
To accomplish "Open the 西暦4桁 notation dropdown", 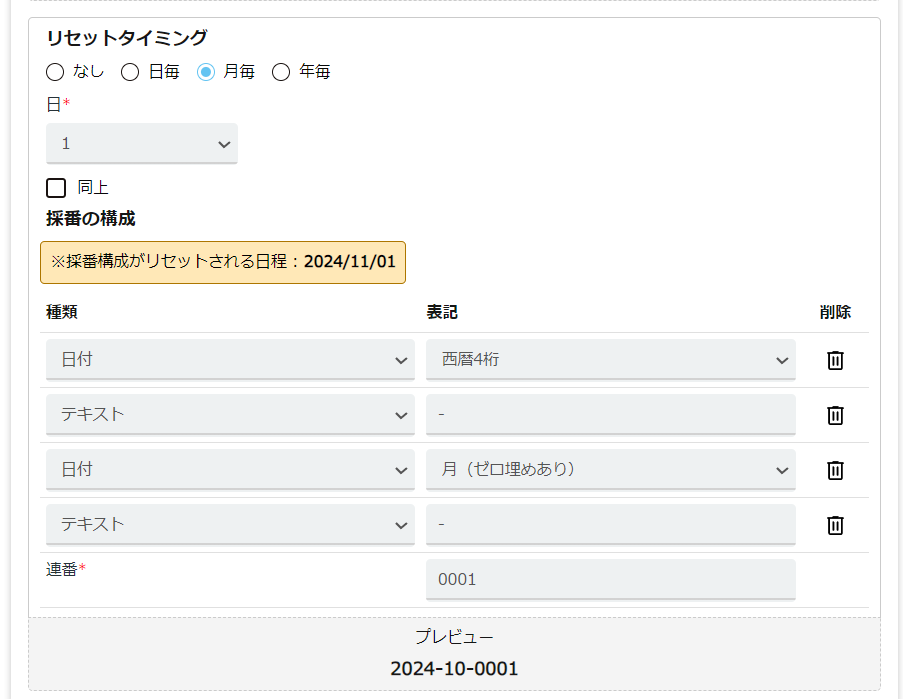I will (x=610, y=360).
